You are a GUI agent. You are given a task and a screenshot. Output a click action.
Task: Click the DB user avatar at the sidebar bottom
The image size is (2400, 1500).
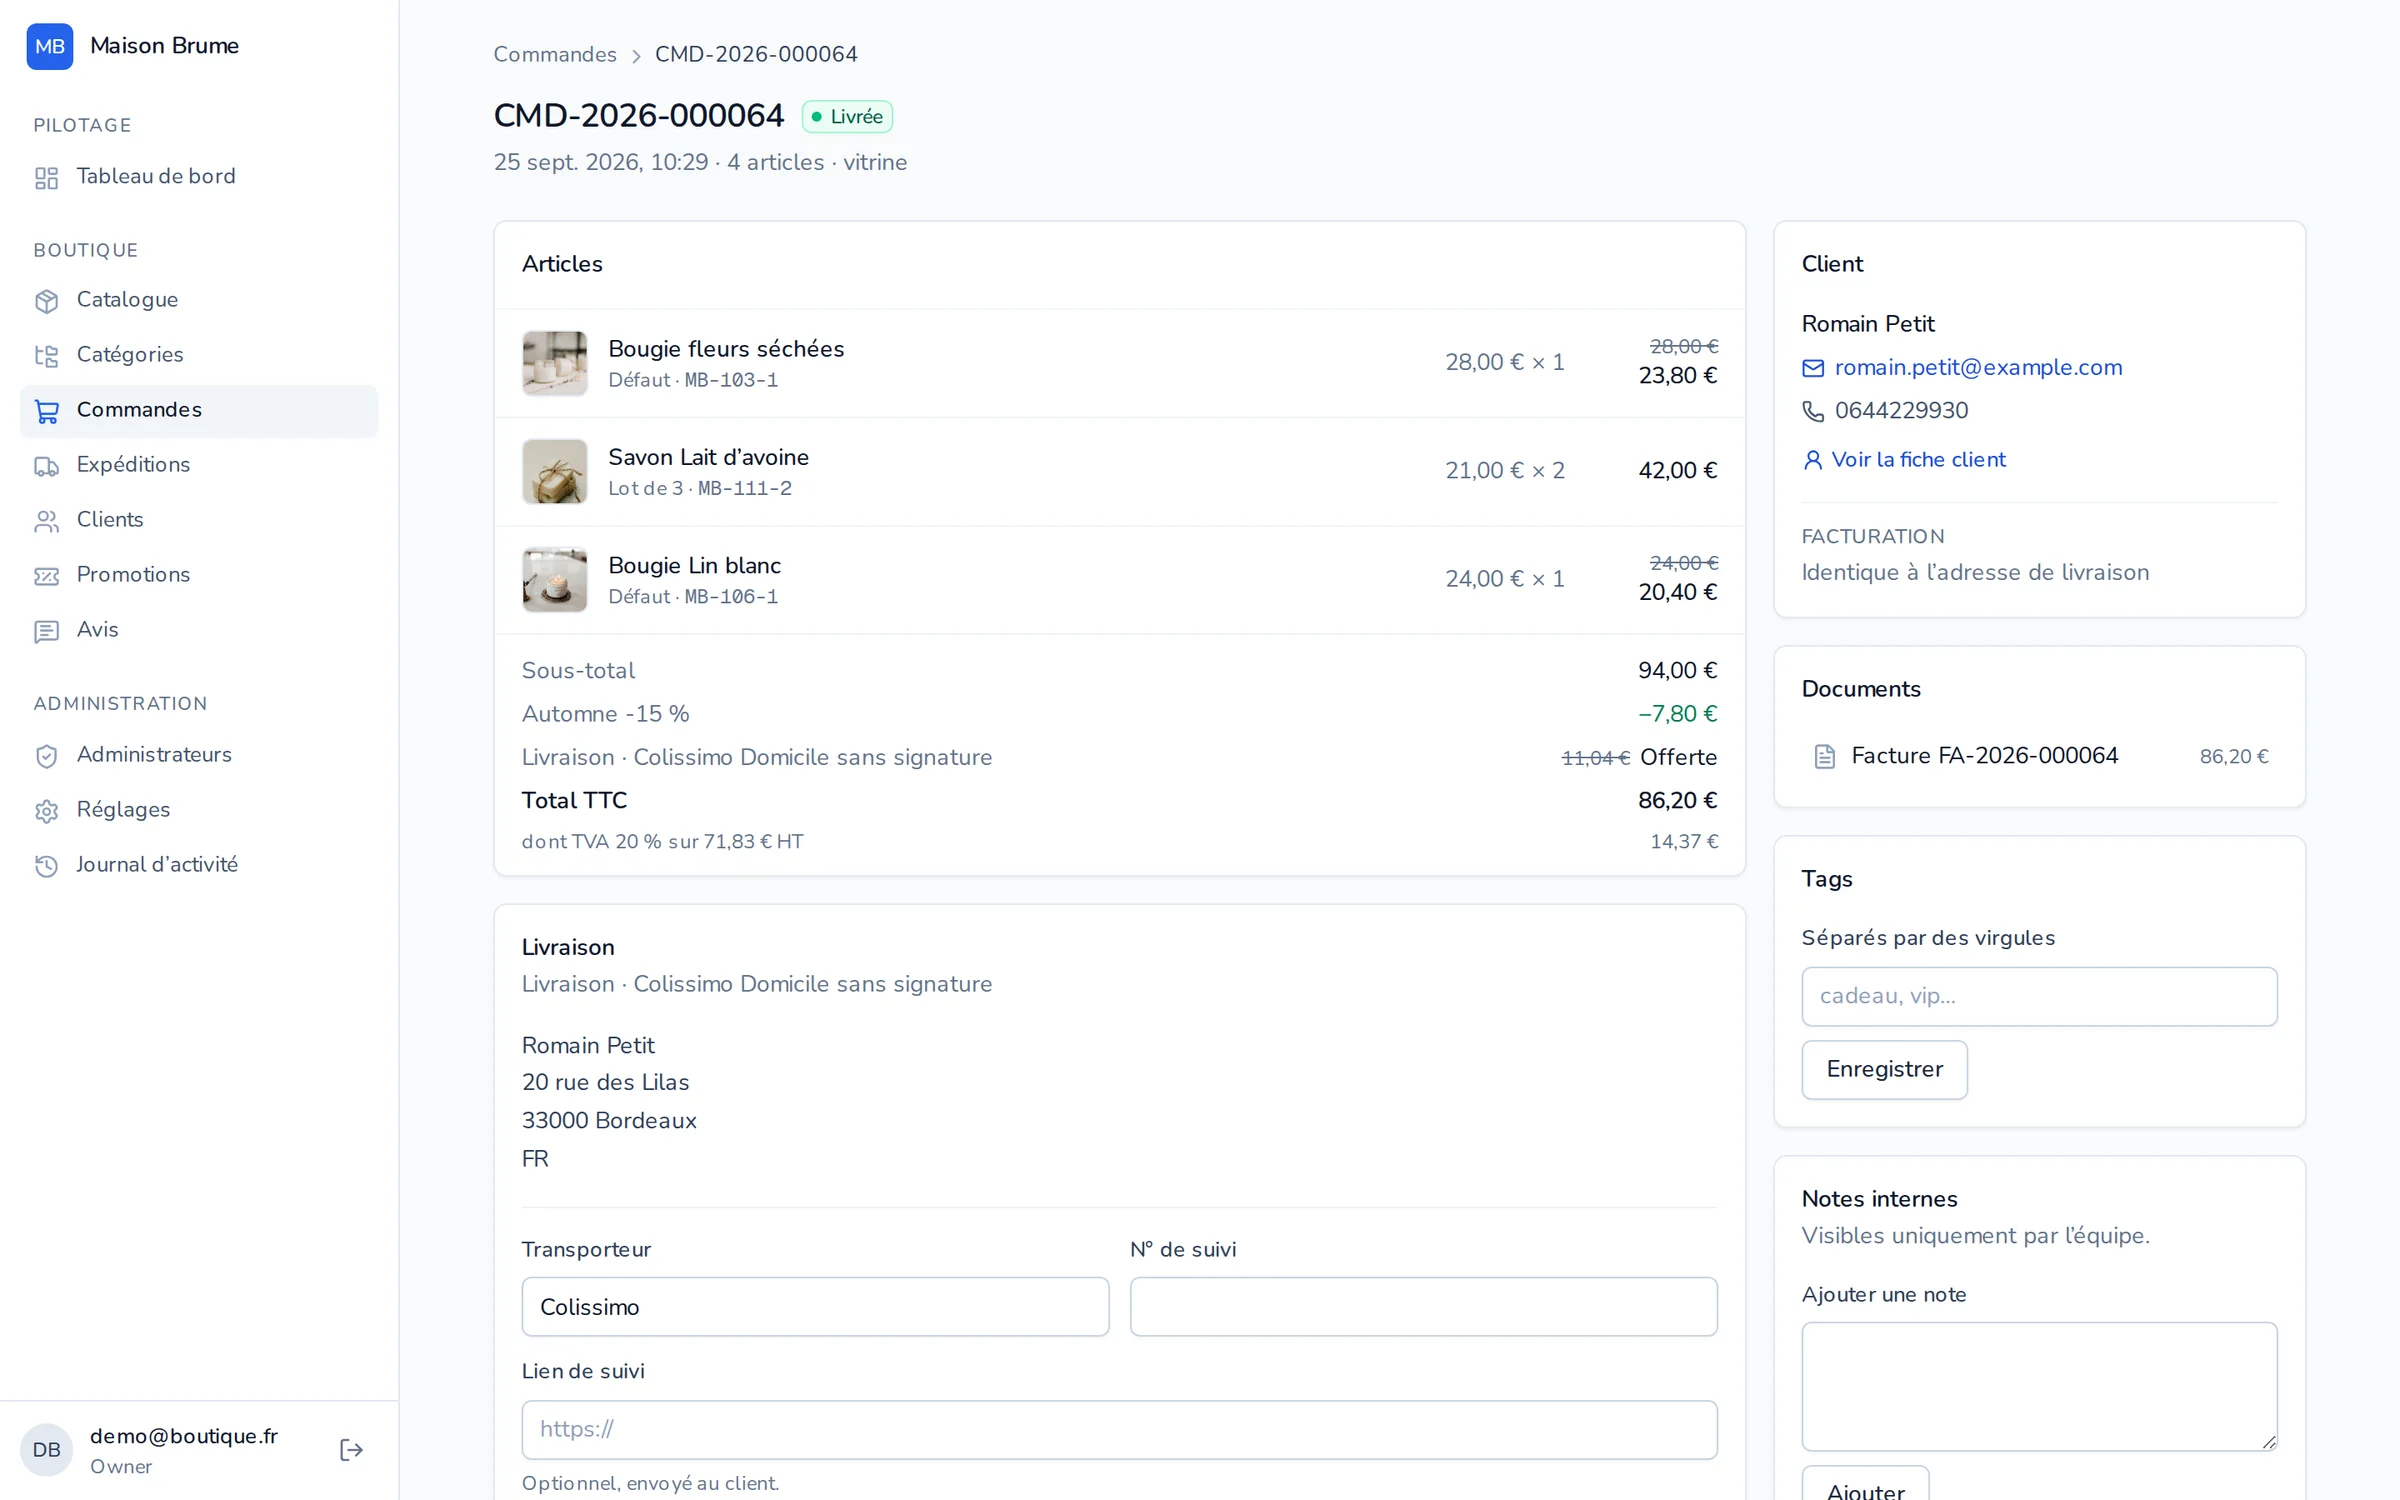[x=46, y=1450]
